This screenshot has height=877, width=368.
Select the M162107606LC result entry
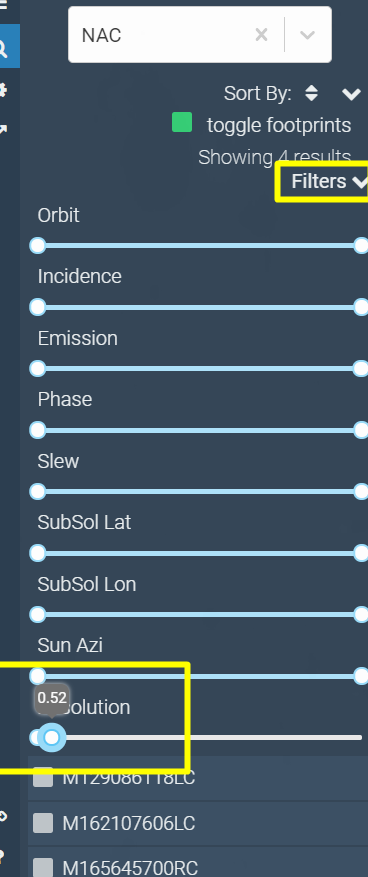click(x=198, y=823)
